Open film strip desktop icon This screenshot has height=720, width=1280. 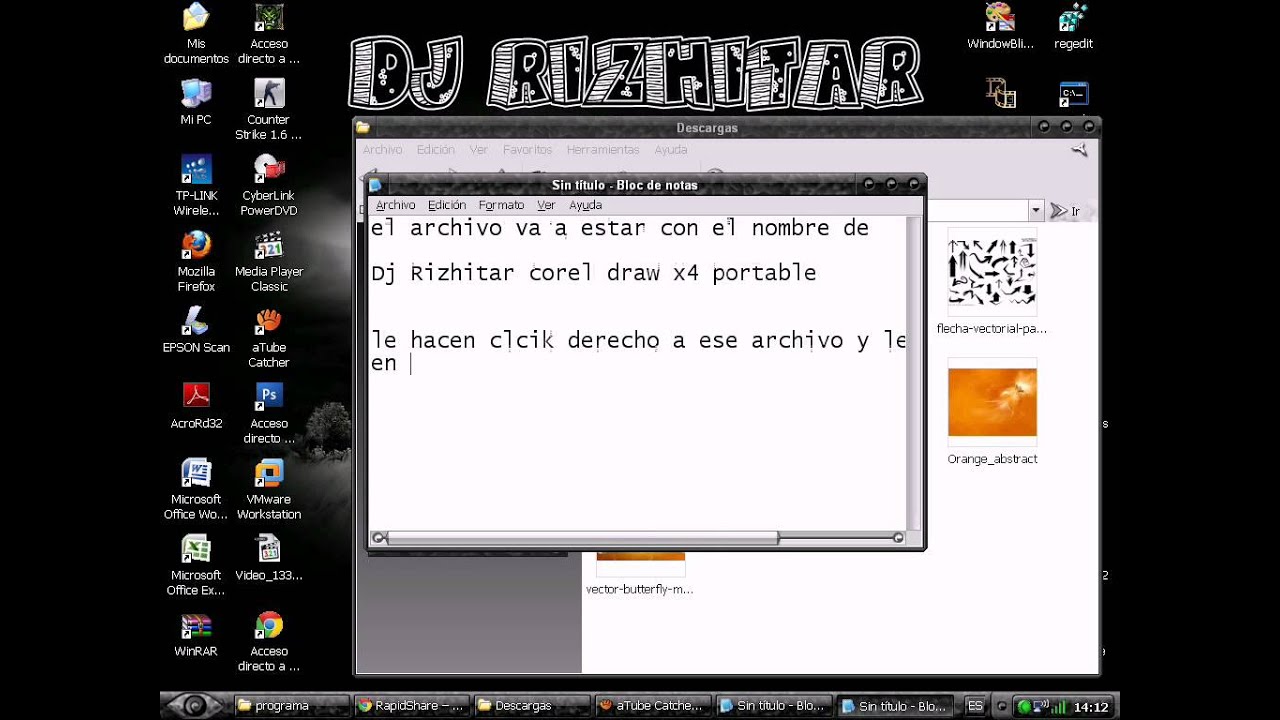[1000, 95]
